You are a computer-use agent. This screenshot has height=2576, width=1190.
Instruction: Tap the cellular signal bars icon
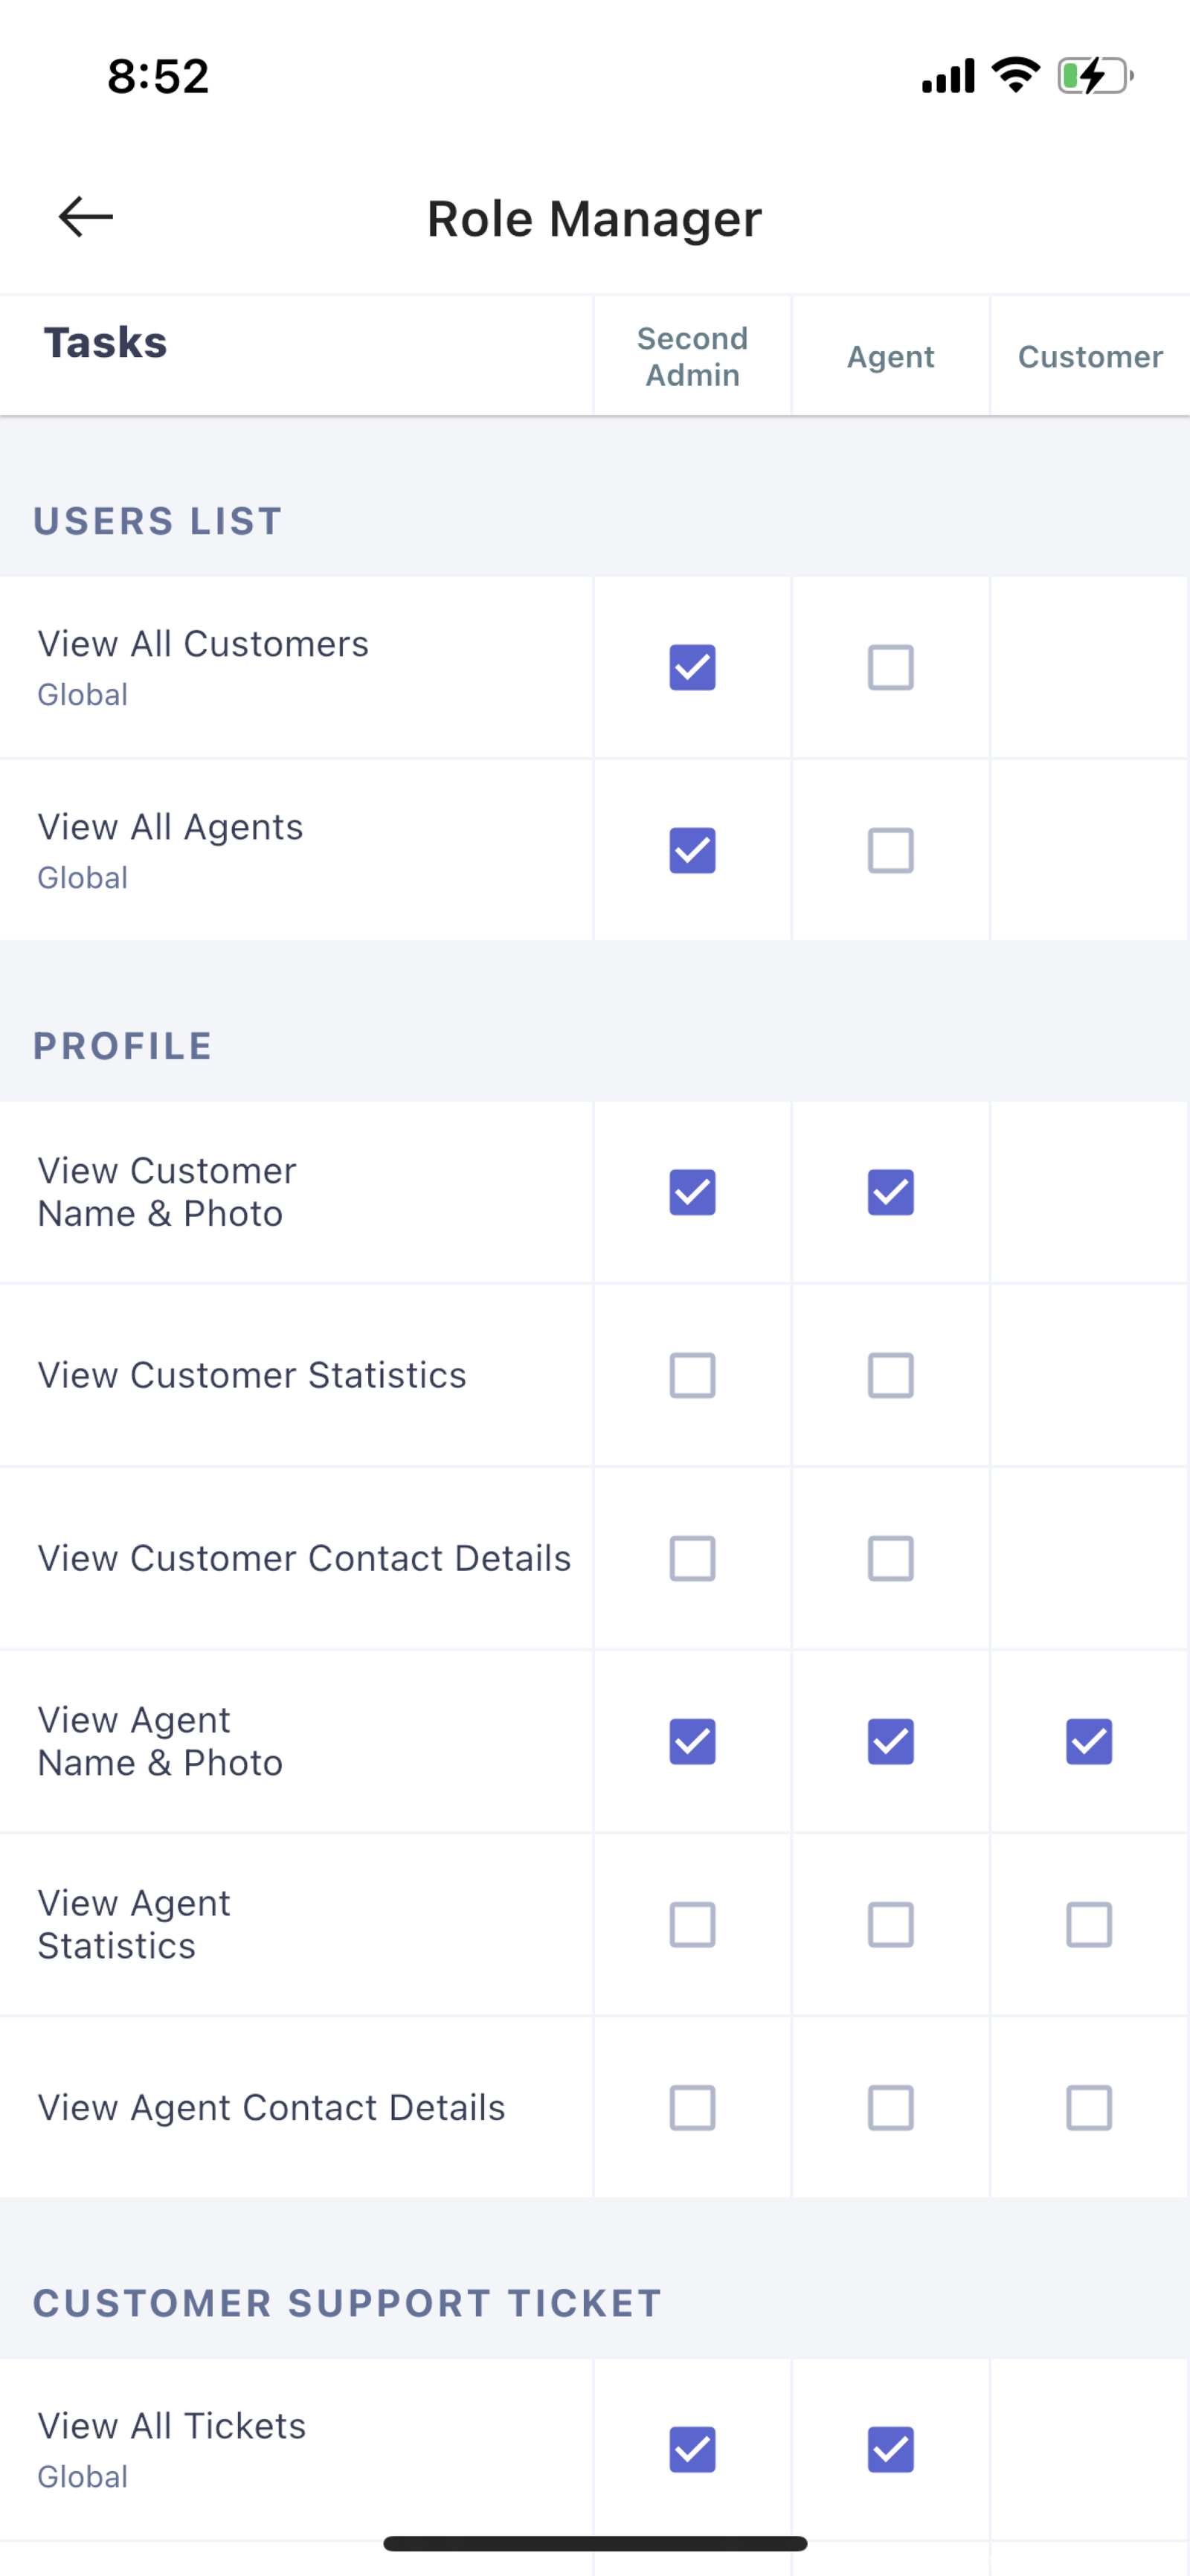(x=948, y=76)
